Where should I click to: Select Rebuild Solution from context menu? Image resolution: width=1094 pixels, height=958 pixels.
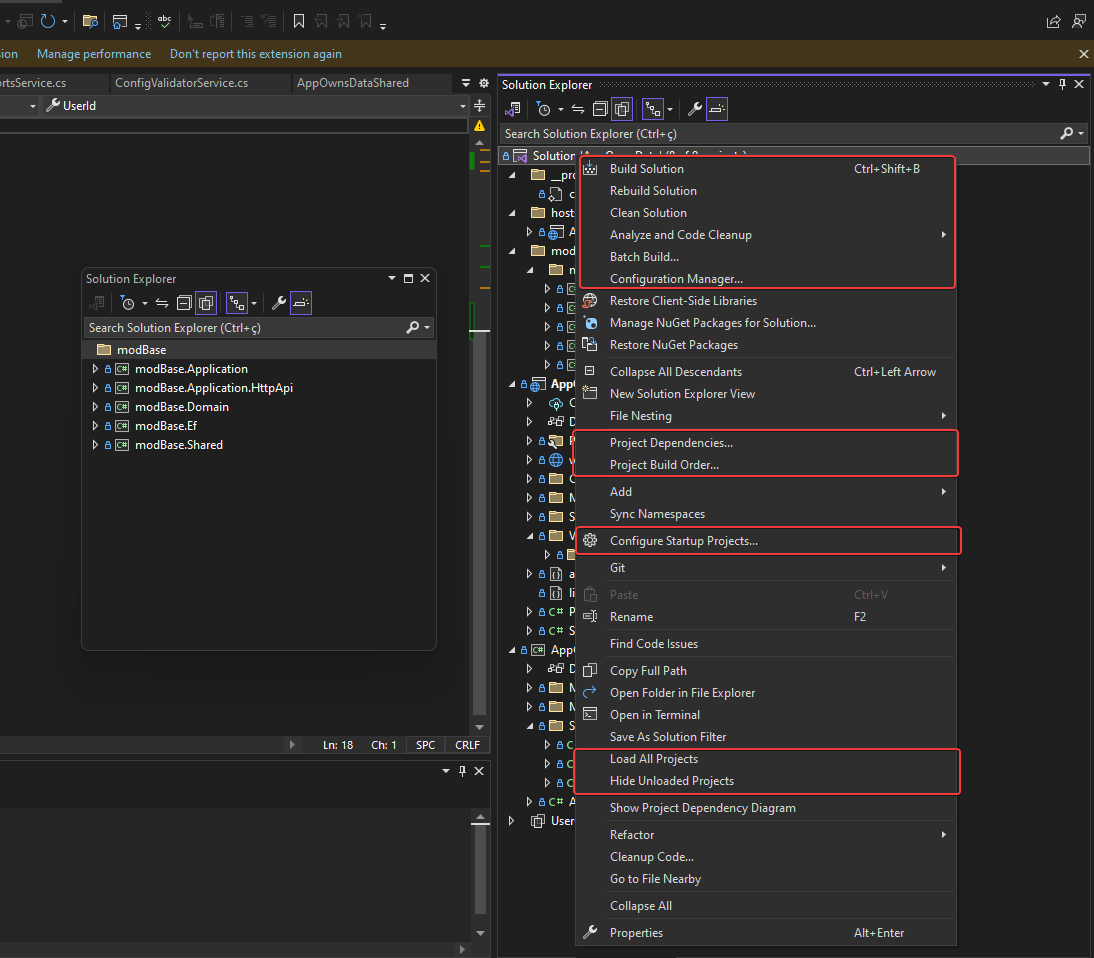(x=653, y=191)
